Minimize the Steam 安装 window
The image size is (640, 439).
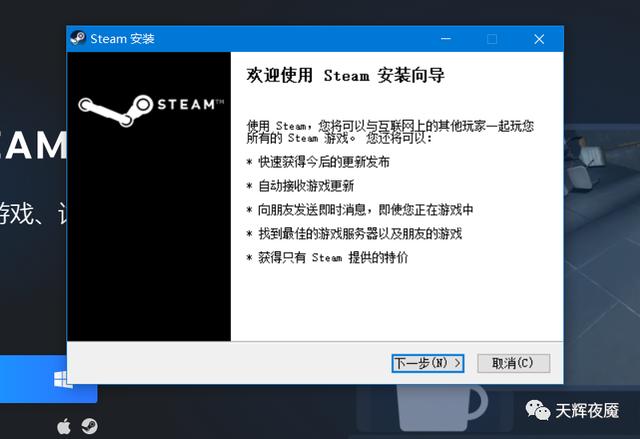coord(446,39)
